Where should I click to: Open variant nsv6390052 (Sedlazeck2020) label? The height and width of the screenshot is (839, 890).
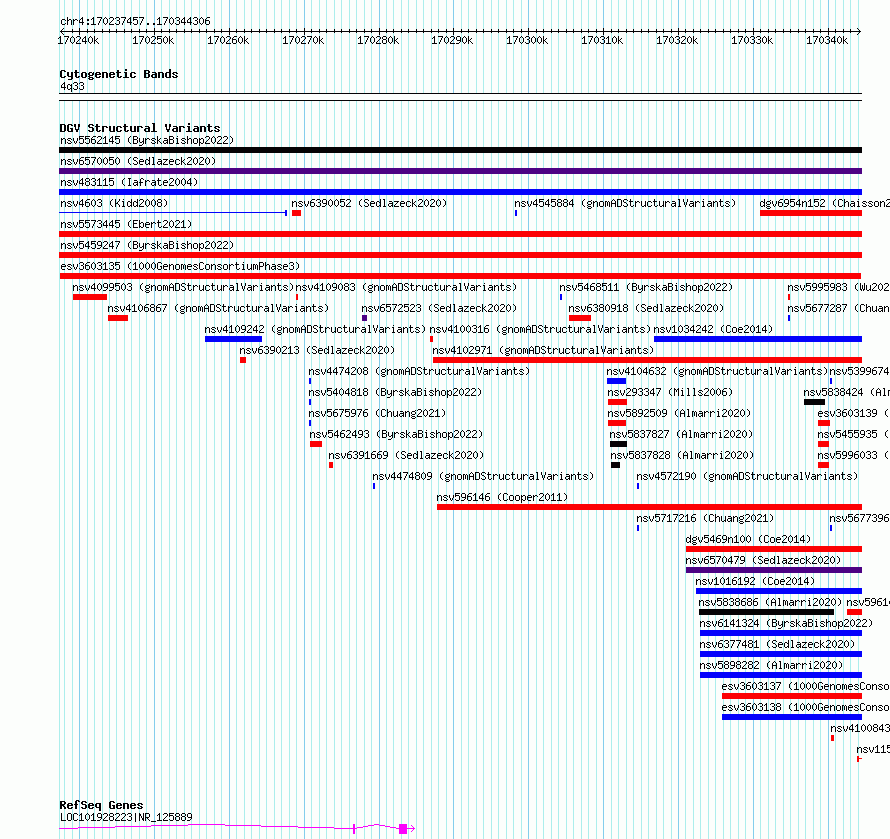coord(369,203)
